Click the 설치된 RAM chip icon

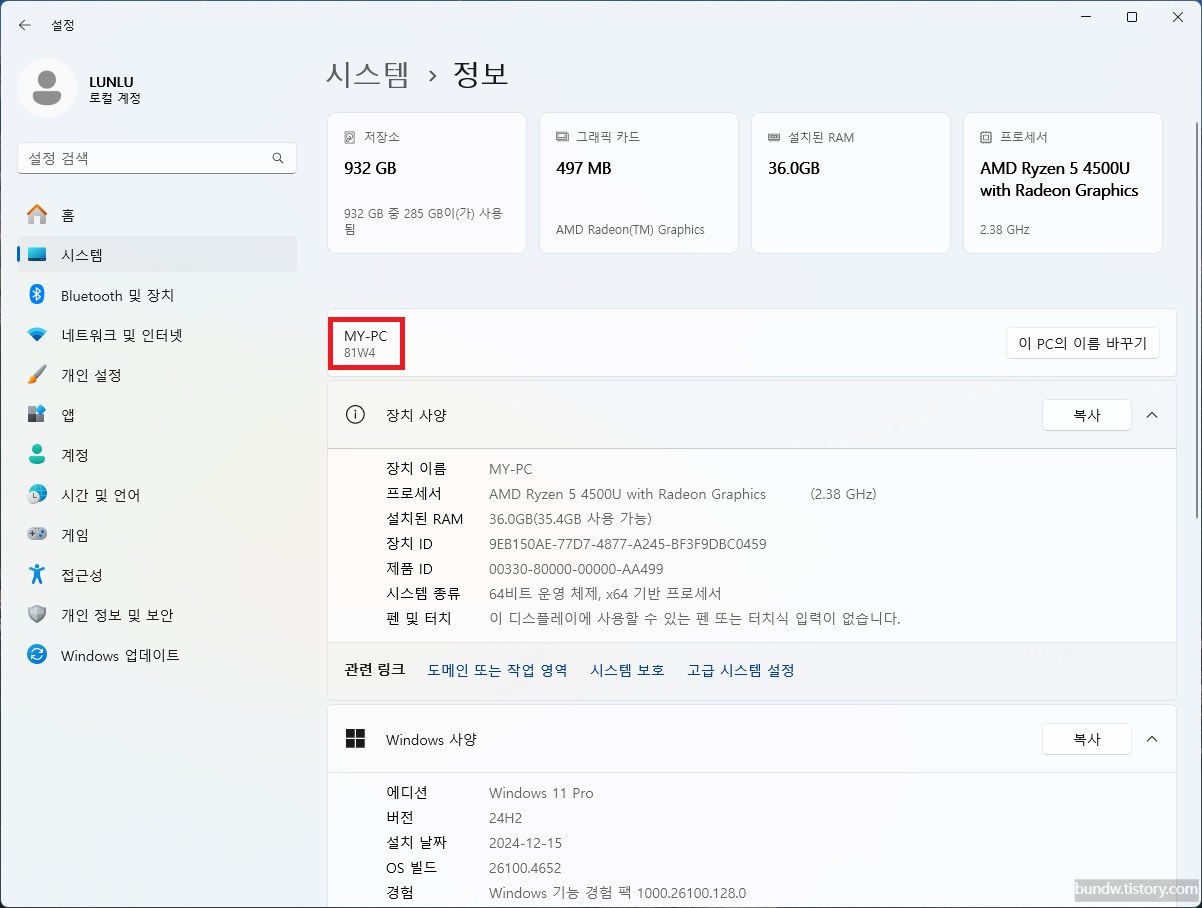(774, 137)
